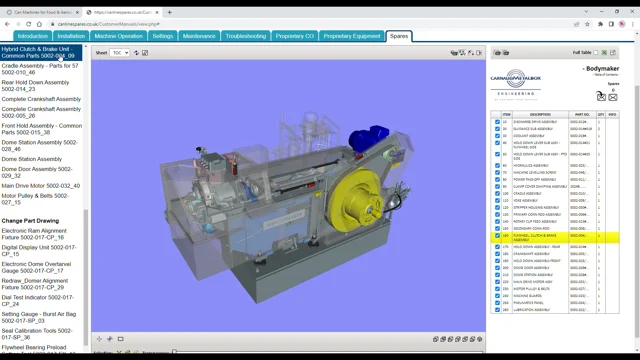This screenshot has height=360, width=640.
Task: Click the browser address bar
Action: point(310,24)
